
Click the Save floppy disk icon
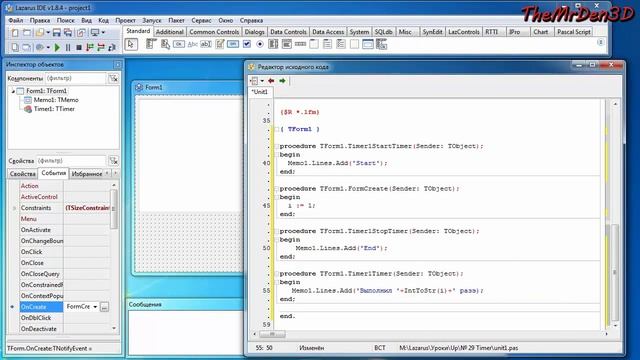point(57,33)
